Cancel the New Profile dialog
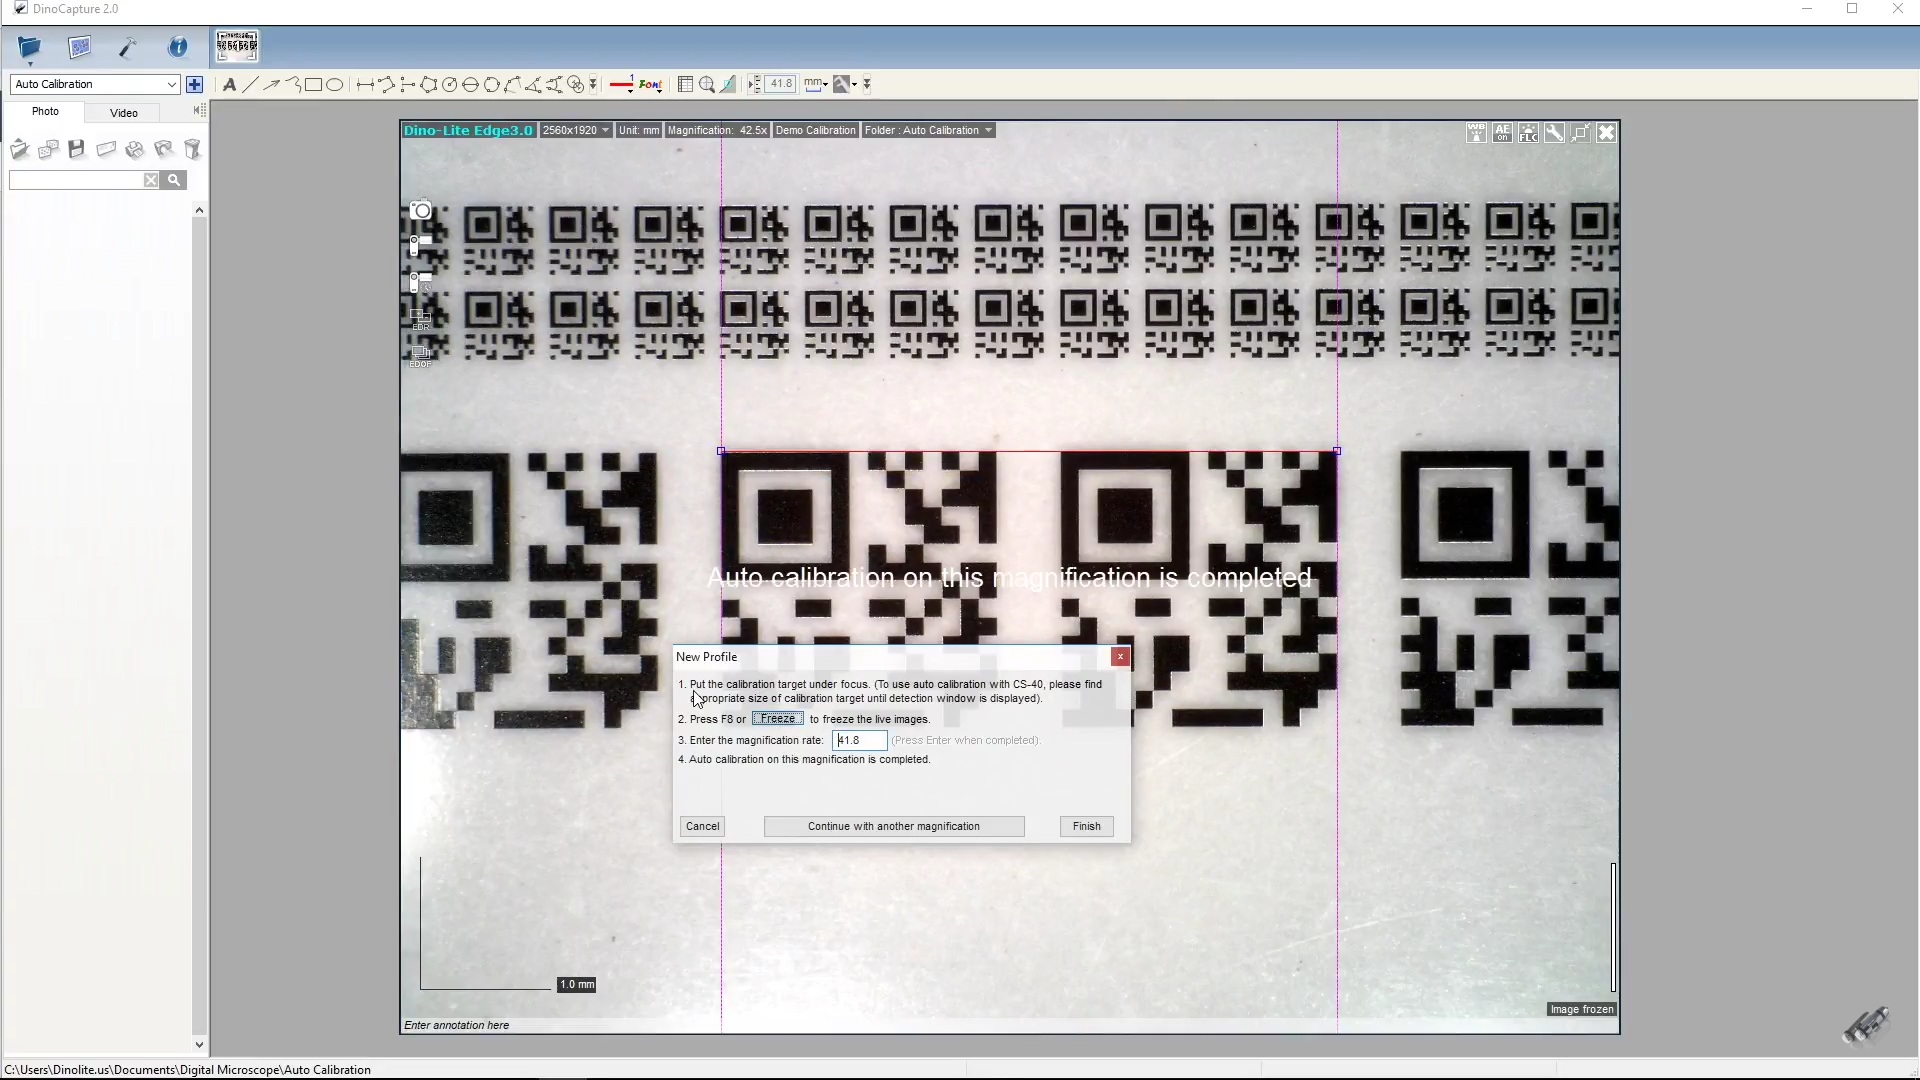The image size is (1920, 1080). point(703,826)
